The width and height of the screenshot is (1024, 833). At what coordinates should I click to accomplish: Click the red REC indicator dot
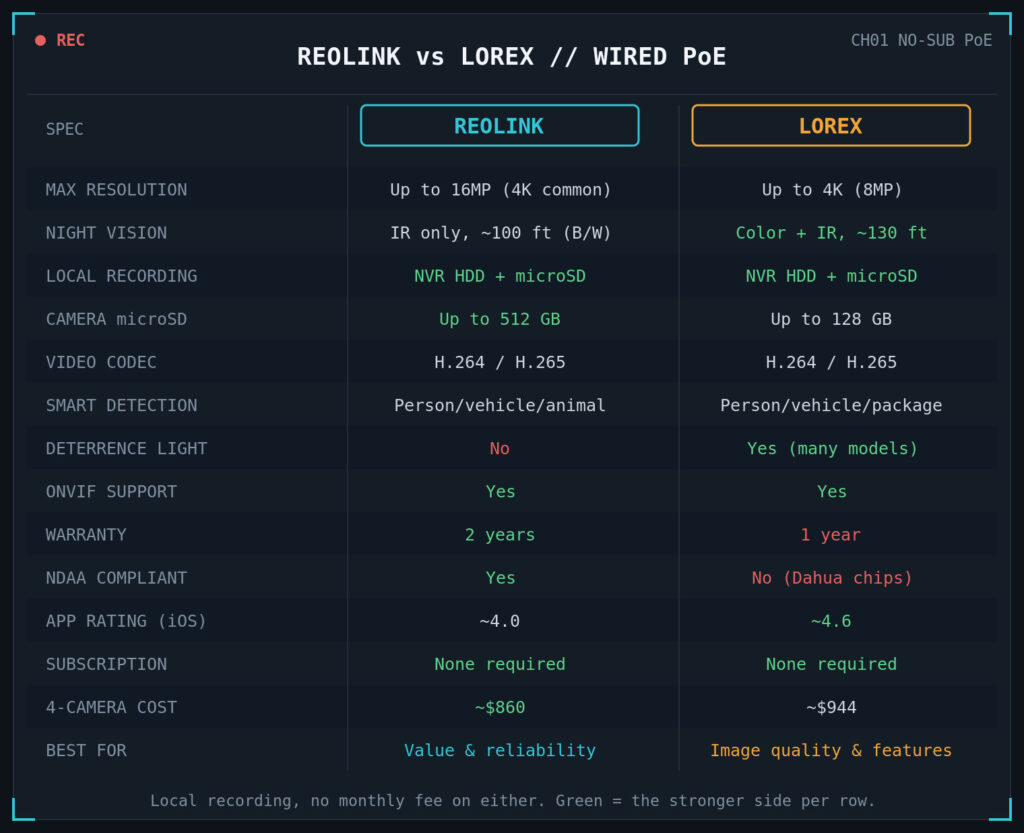40,40
